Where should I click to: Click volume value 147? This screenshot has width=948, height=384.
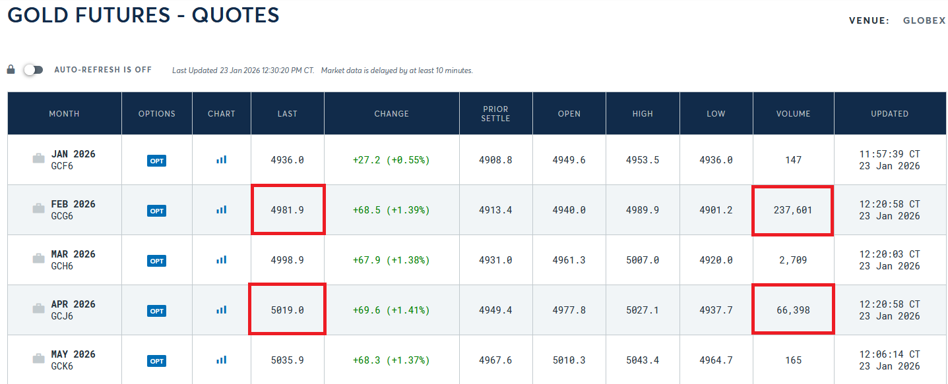pos(793,160)
